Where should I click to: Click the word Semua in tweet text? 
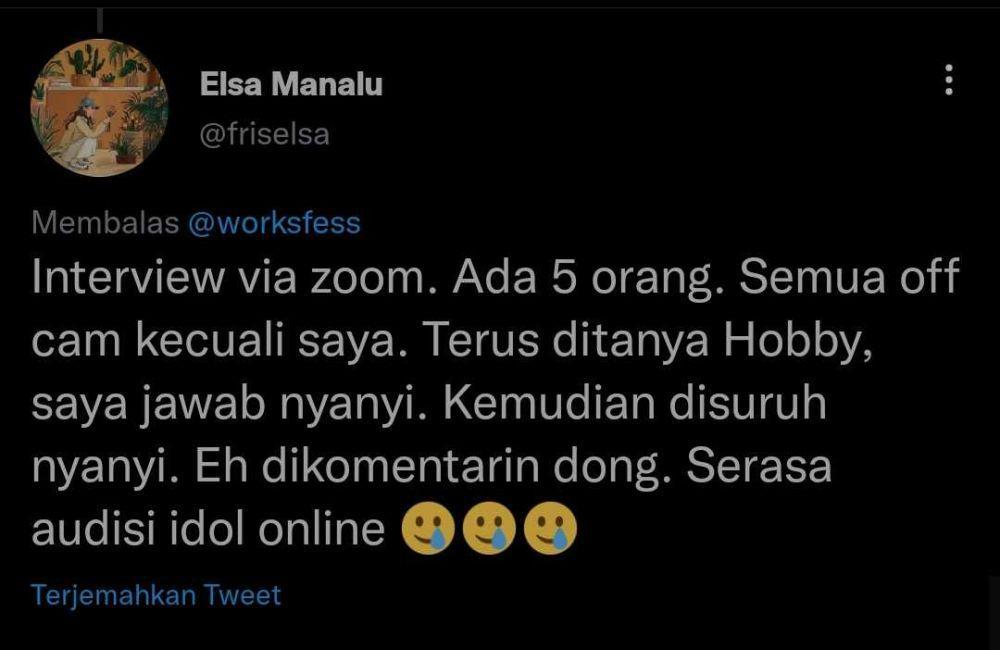pos(812,277)
